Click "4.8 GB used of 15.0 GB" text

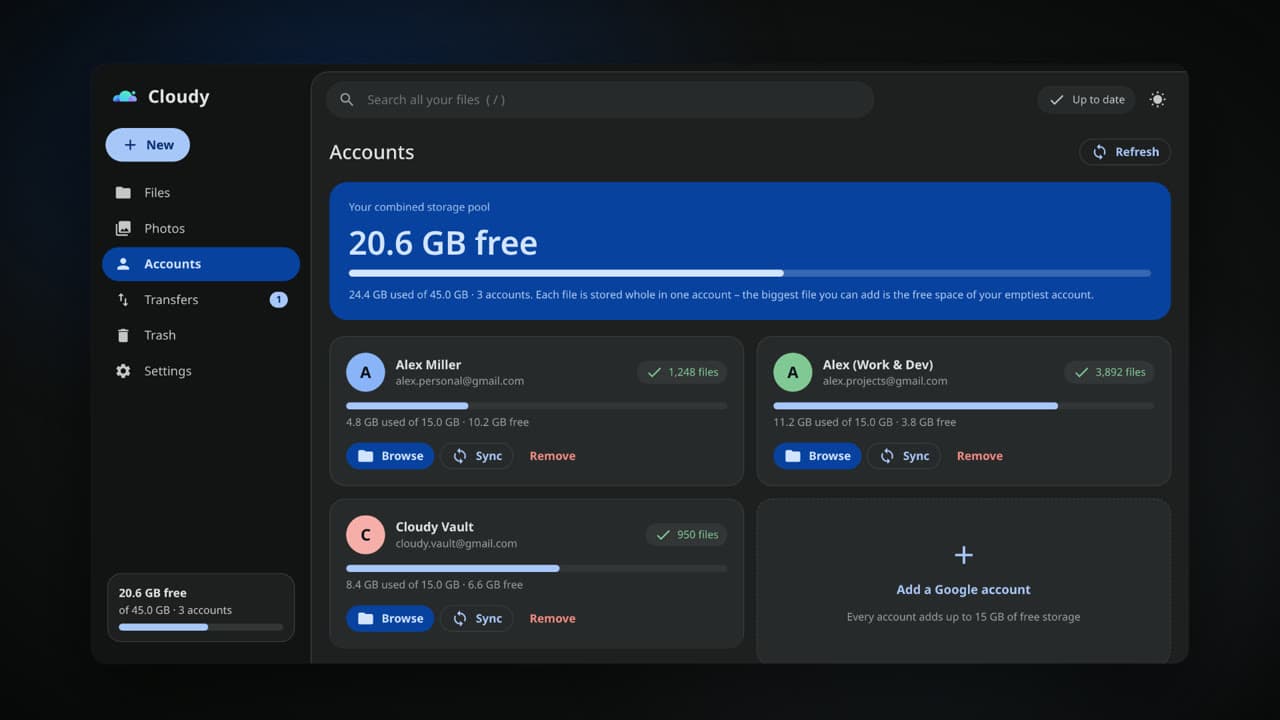tap(402, 422)
